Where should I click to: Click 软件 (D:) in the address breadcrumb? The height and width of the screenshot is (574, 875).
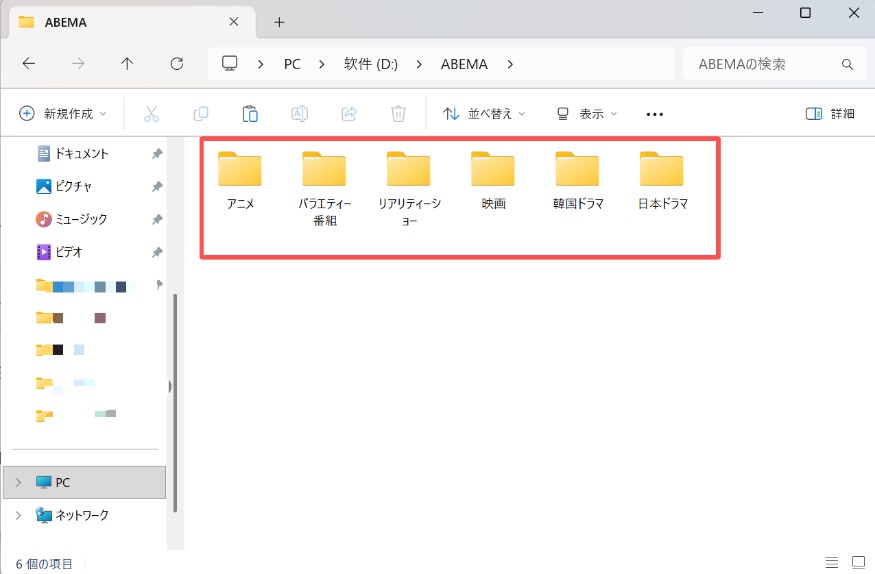tap(370, 64)
